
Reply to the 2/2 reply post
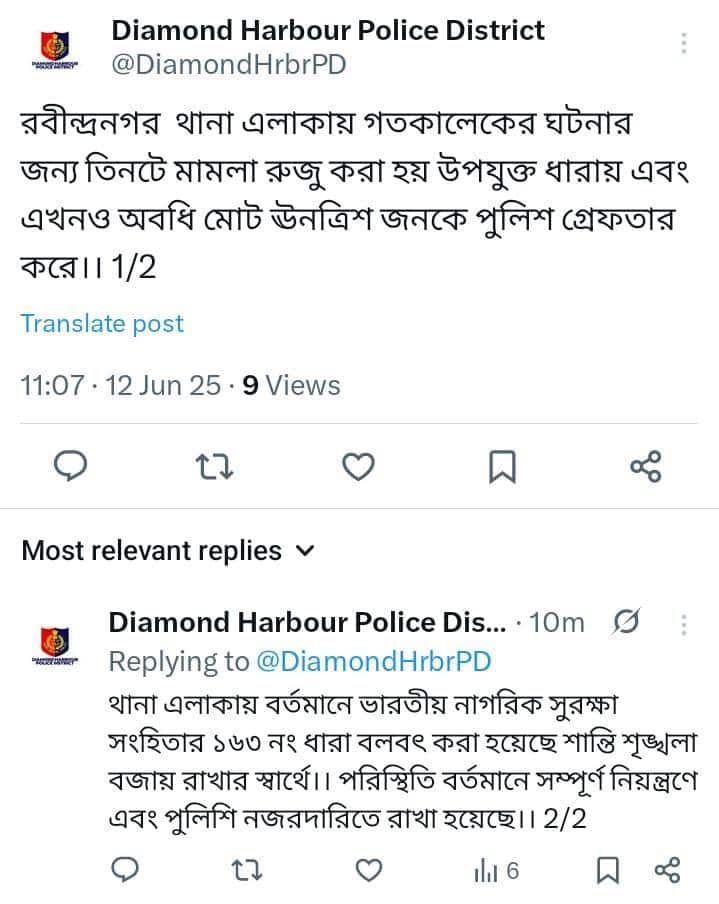[124, 871]
